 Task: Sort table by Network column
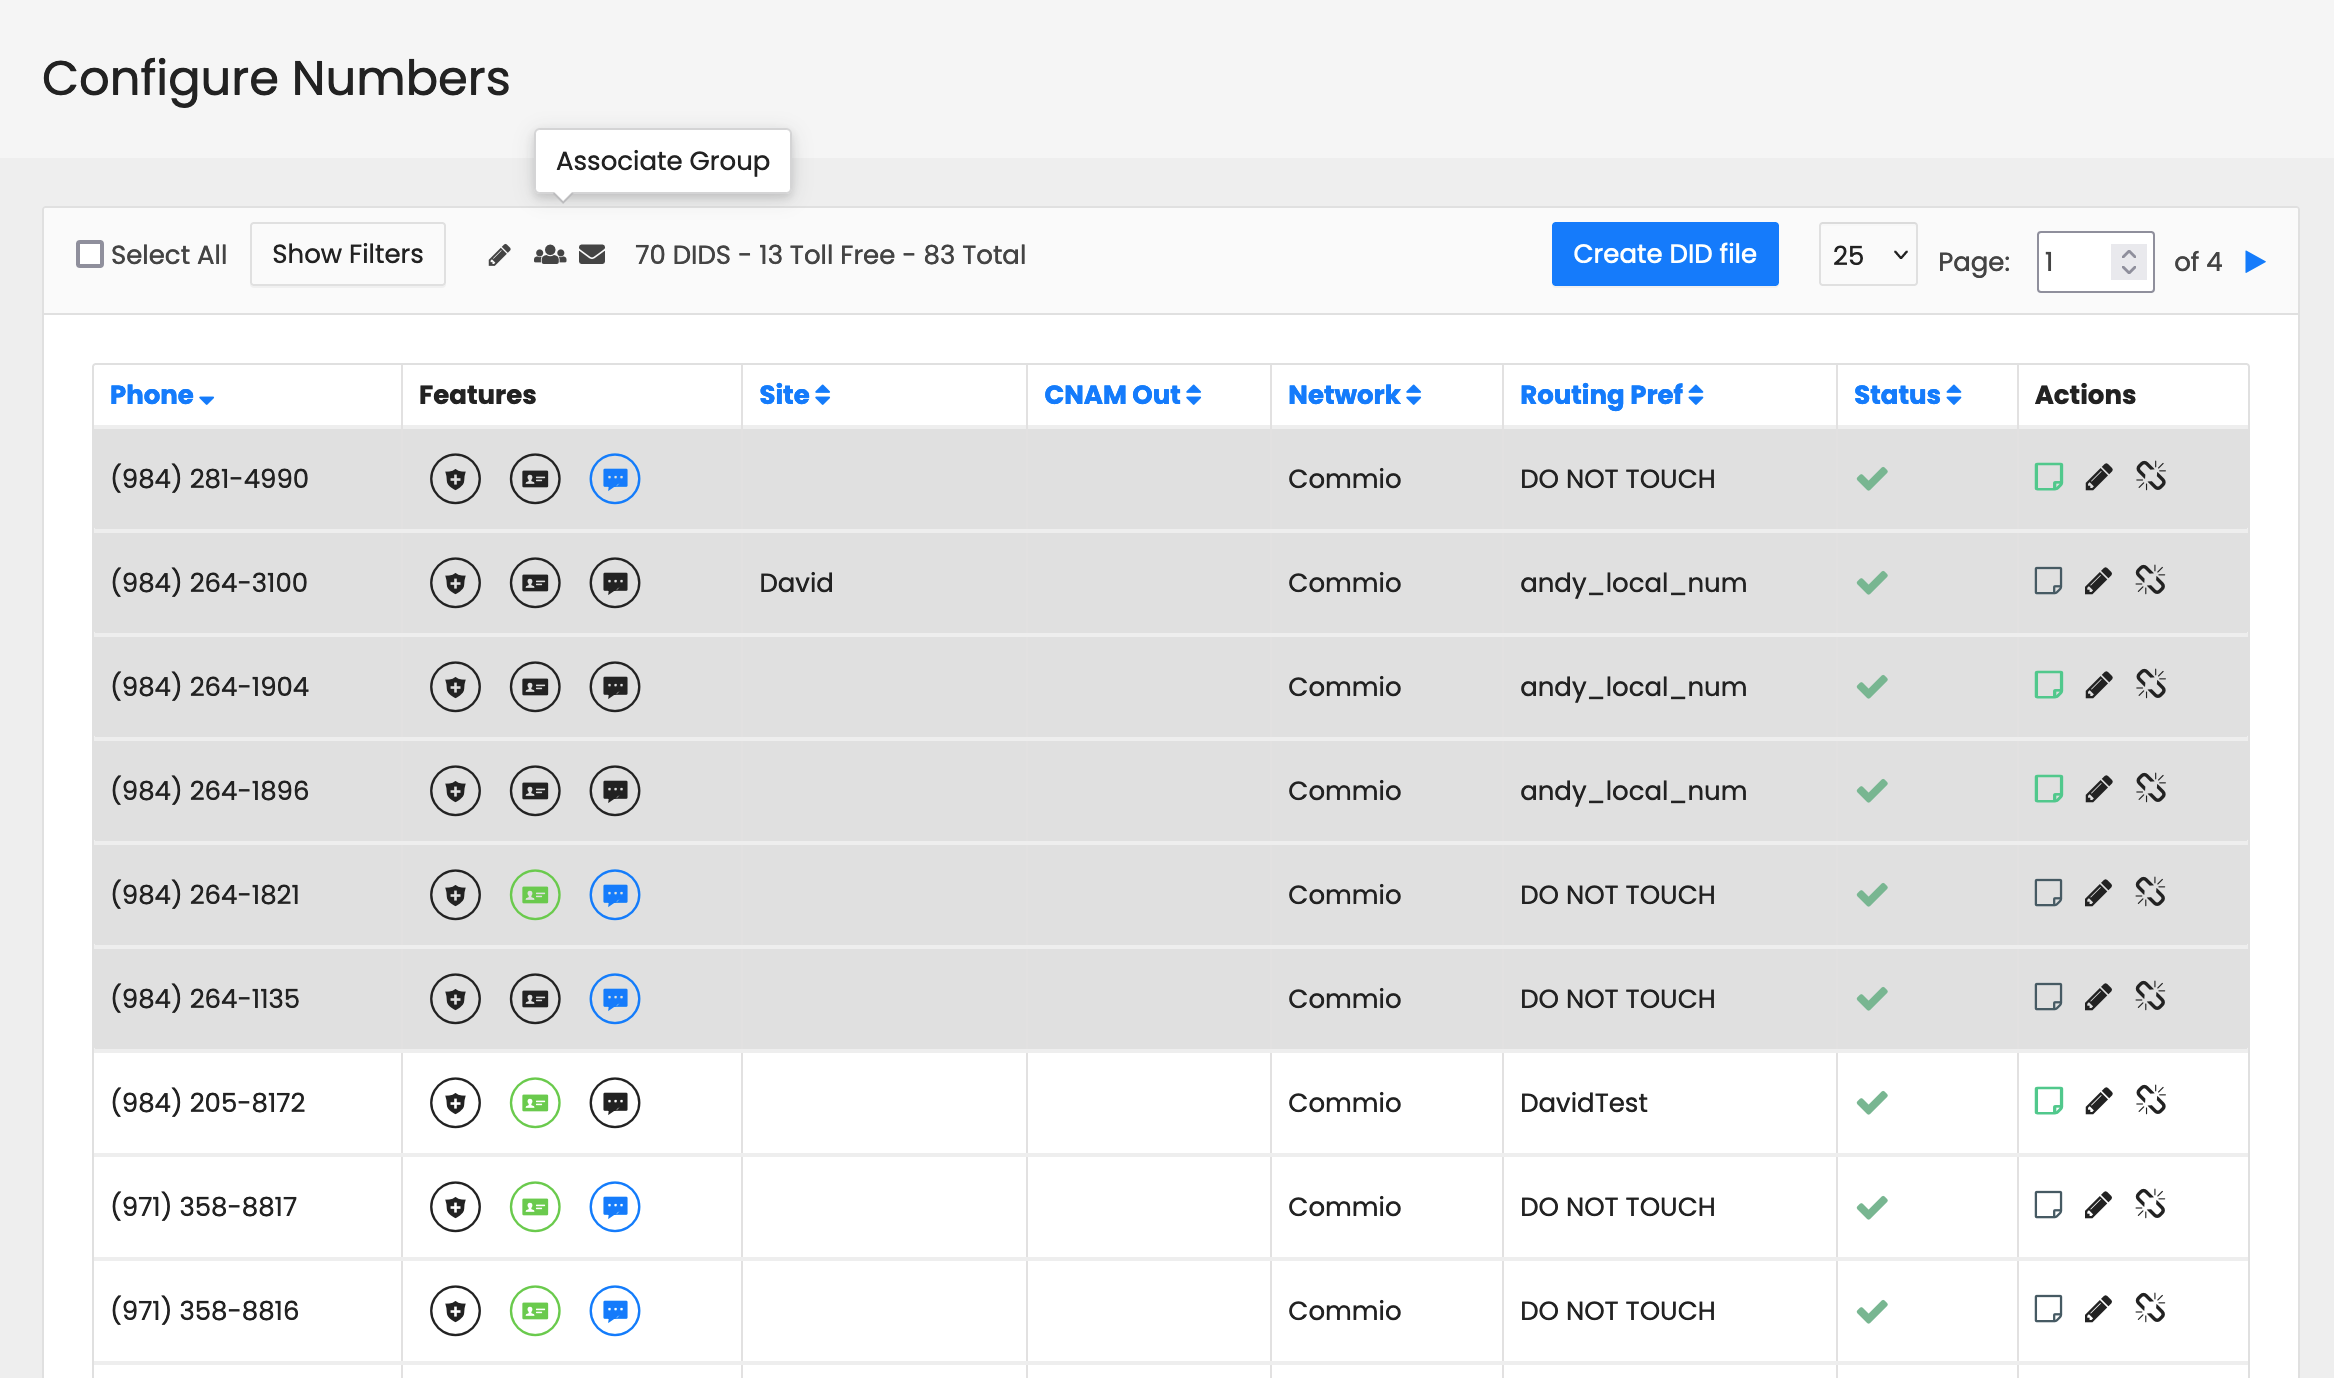(1355, 395)
